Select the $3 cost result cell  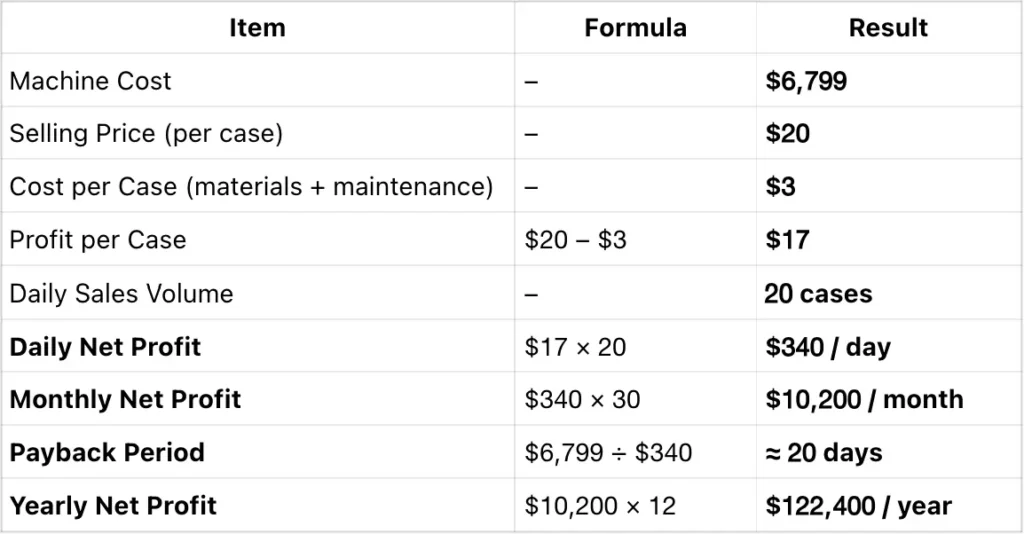(x=781, y=187)
